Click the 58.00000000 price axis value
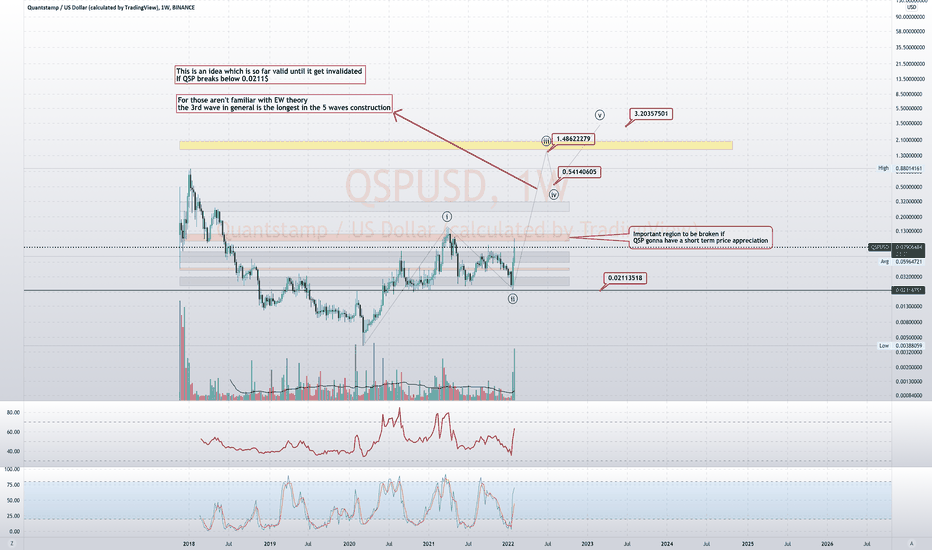Image resolution: width=932 pixels, height=550 pixels. point(910,32)
